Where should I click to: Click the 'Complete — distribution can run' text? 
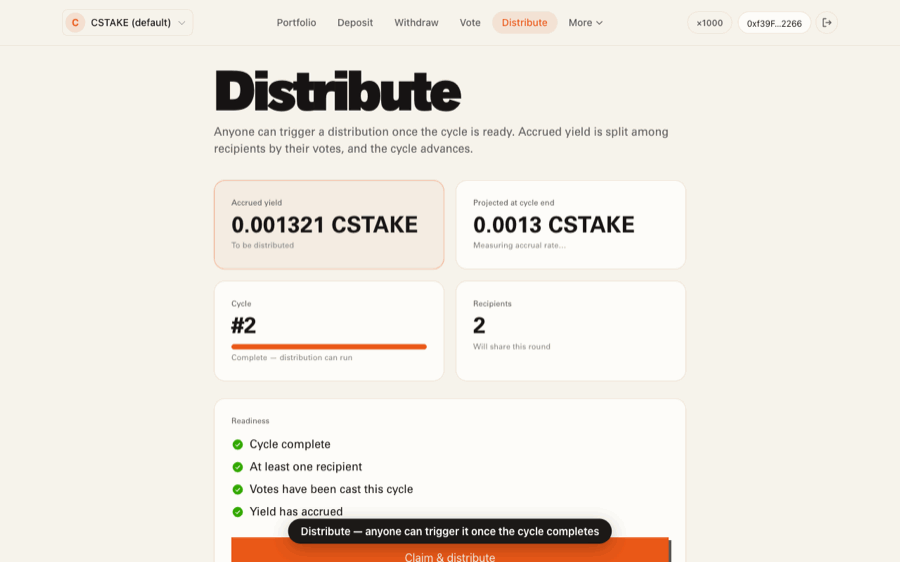292,358
